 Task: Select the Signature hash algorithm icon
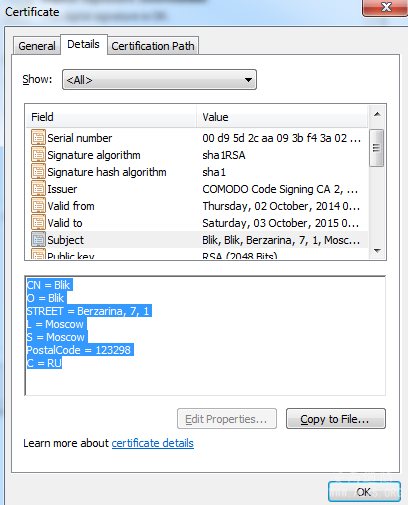[x=38, y=171]
